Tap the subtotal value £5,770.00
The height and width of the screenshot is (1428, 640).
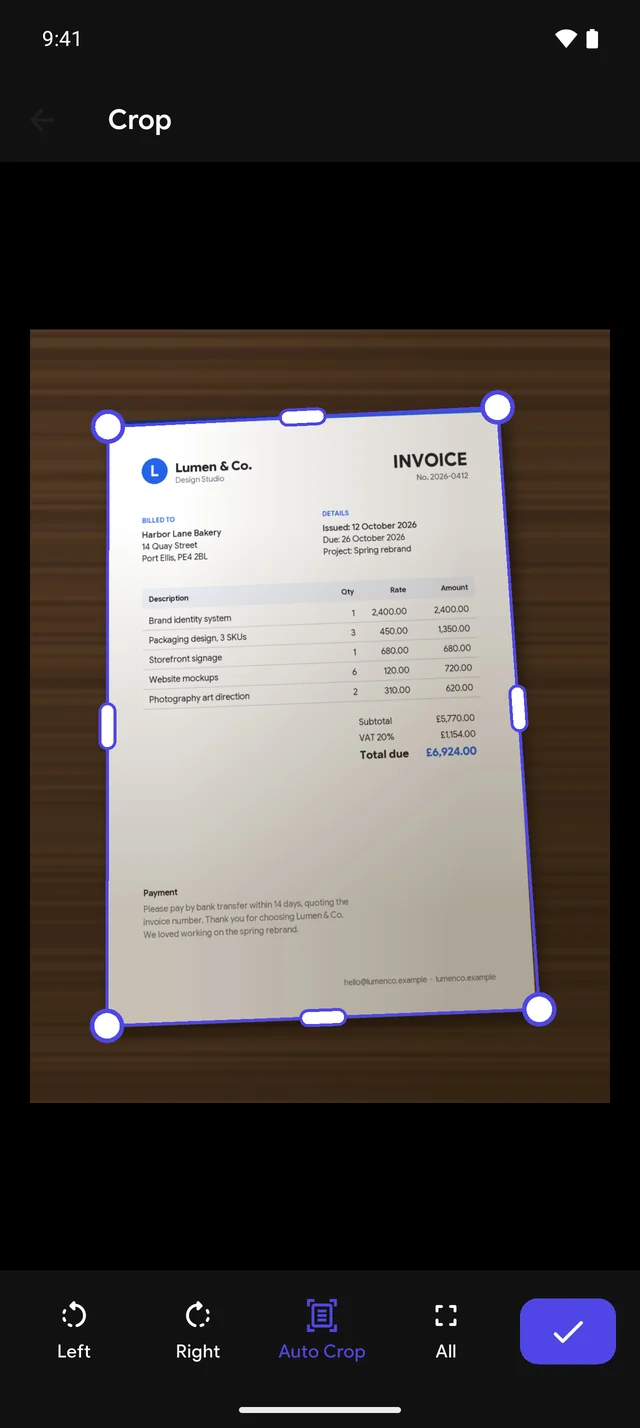coord(455,718)
